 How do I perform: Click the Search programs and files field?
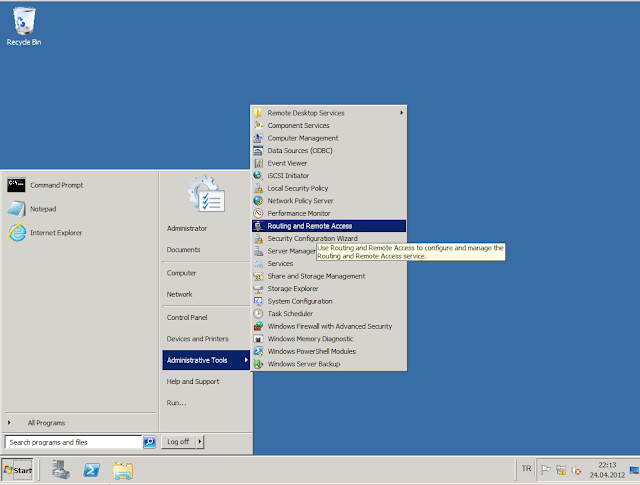(x=73, y=441)
